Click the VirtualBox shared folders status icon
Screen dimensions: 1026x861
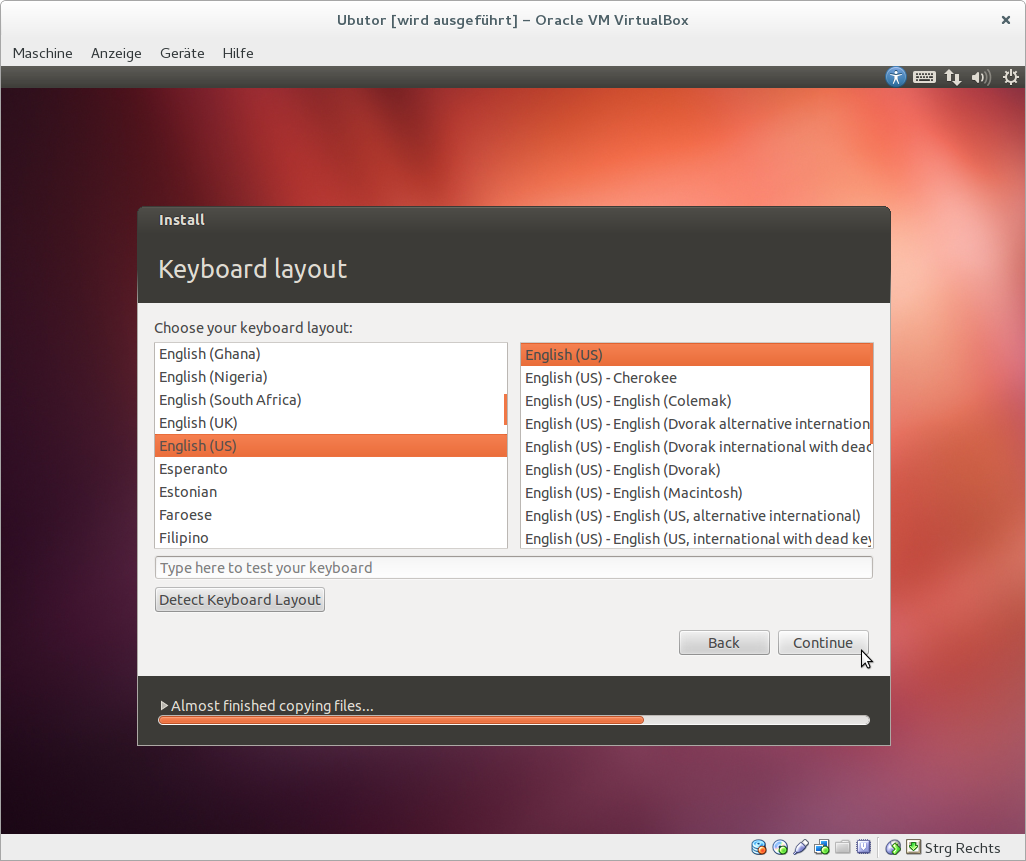pyautogui.click(x=843, y=848)
